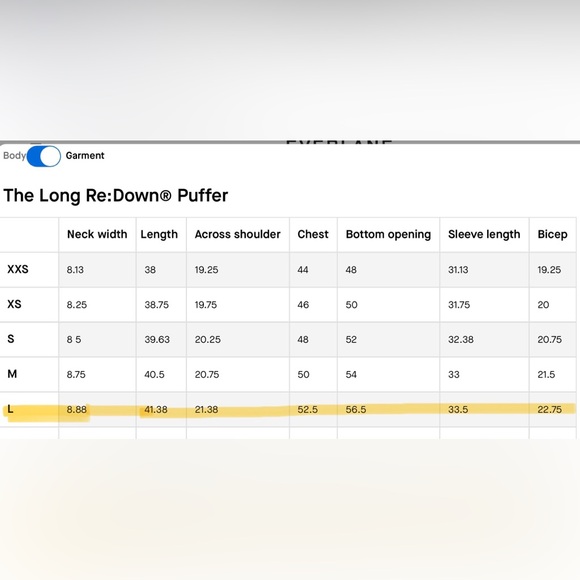Select the highlighted L size row label
Viewport: 580px width, 580px height.
click(x=10, y=409)
